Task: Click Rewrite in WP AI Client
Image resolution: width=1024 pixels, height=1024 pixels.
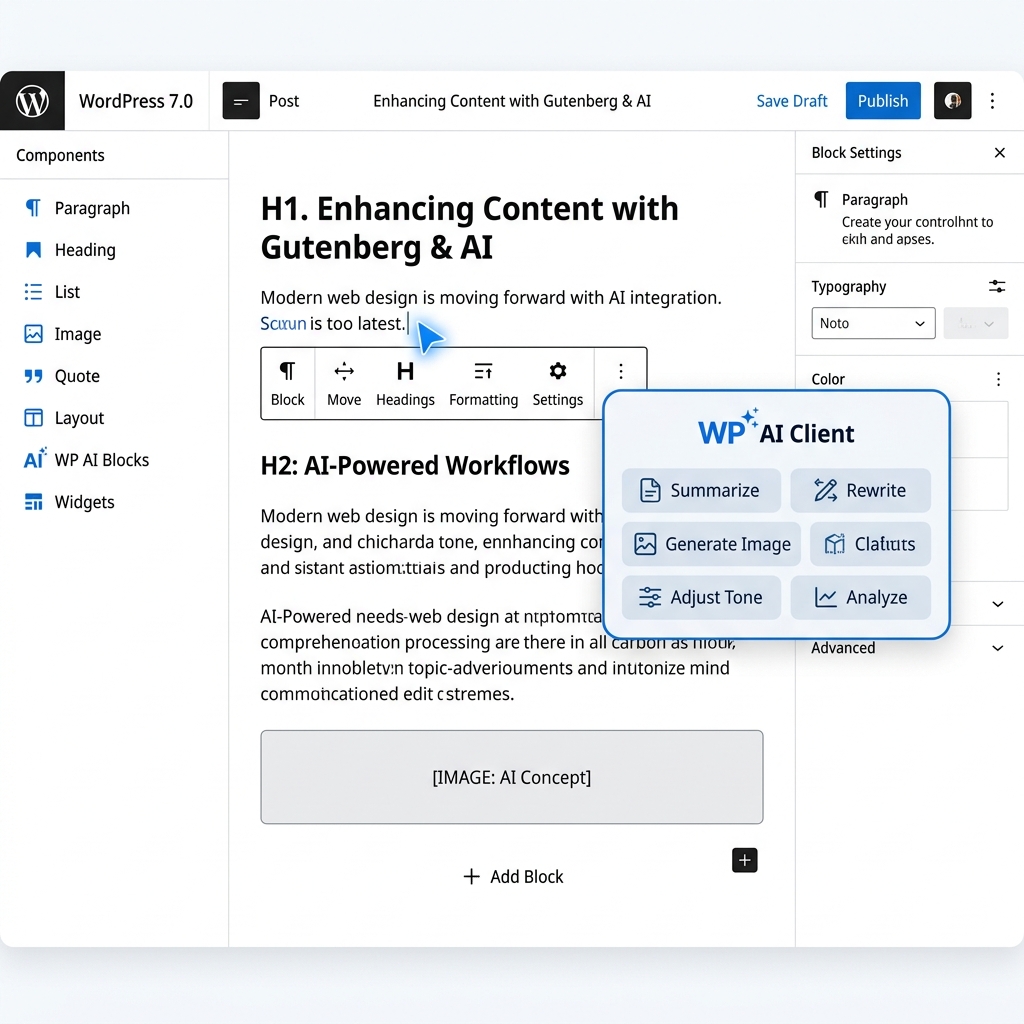Action: [x=860, y=490]
